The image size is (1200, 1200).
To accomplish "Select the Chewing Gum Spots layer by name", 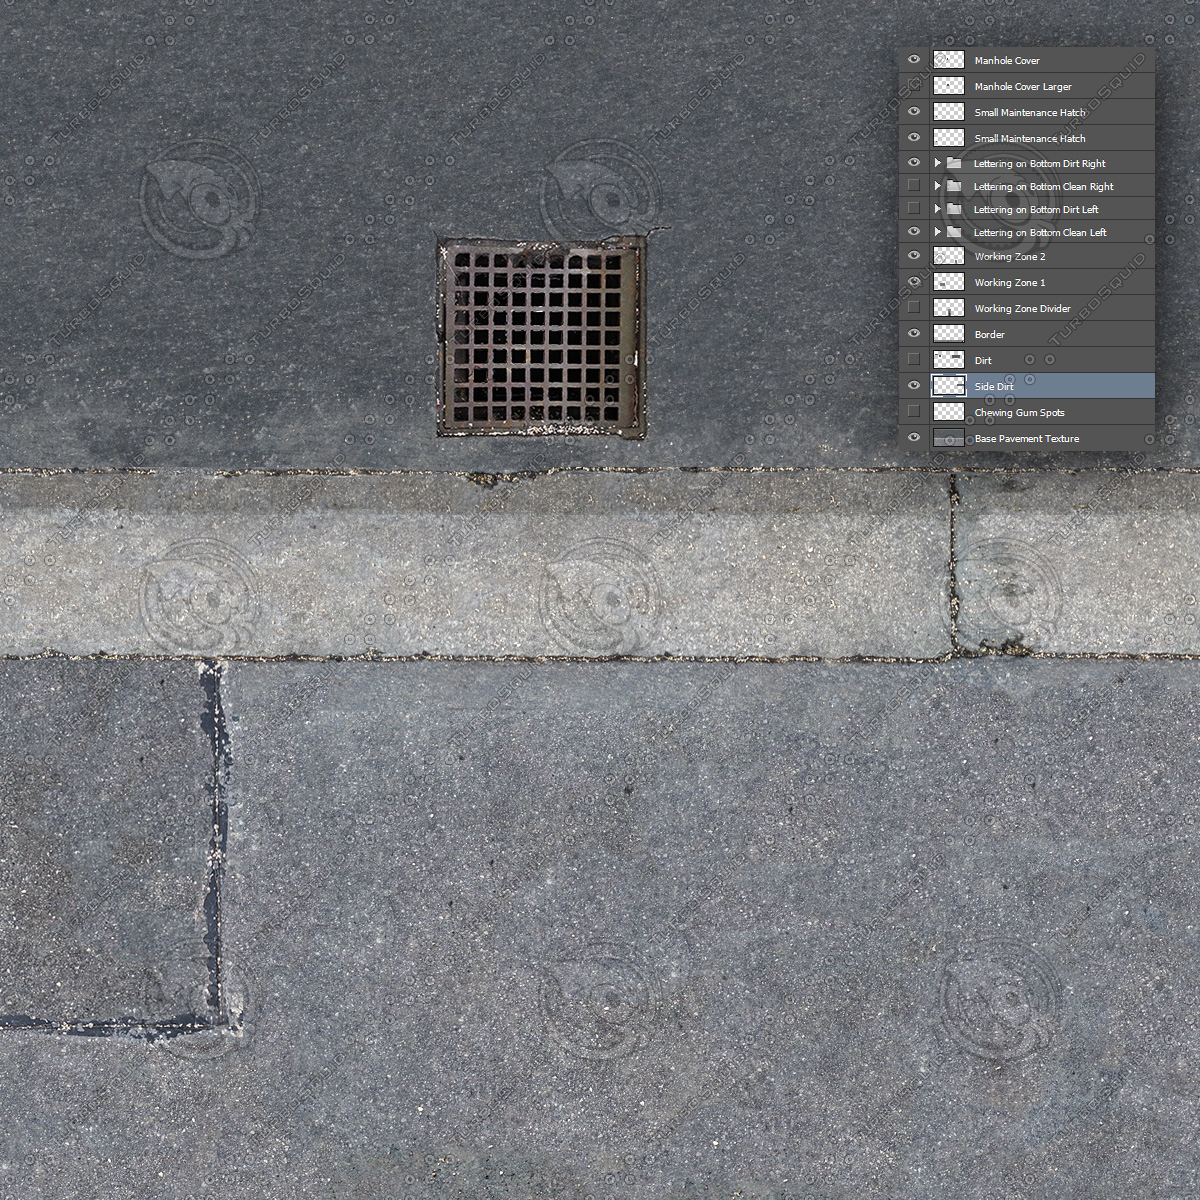I will [x=1018, y=411].
